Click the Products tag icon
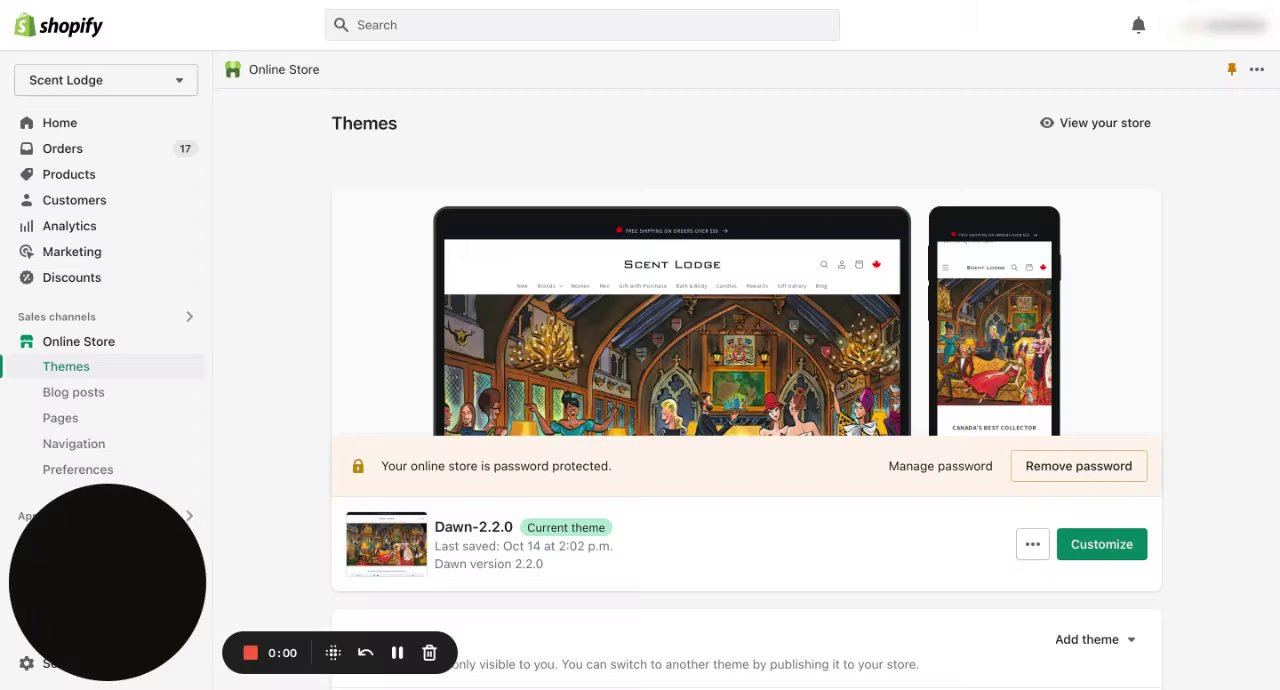 [x=26, y=174]
